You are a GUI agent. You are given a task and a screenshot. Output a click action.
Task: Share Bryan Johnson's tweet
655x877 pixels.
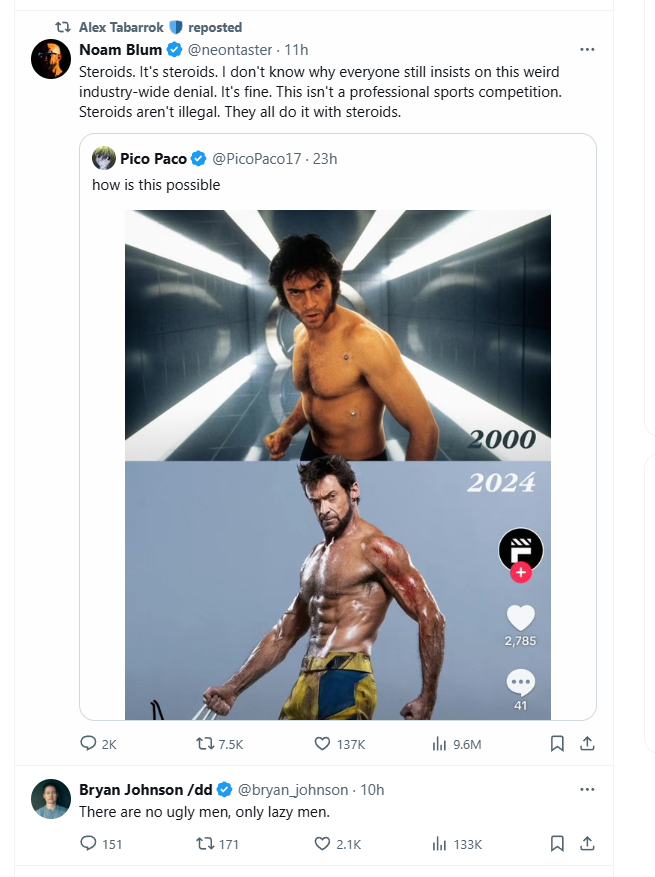[588, 844]
